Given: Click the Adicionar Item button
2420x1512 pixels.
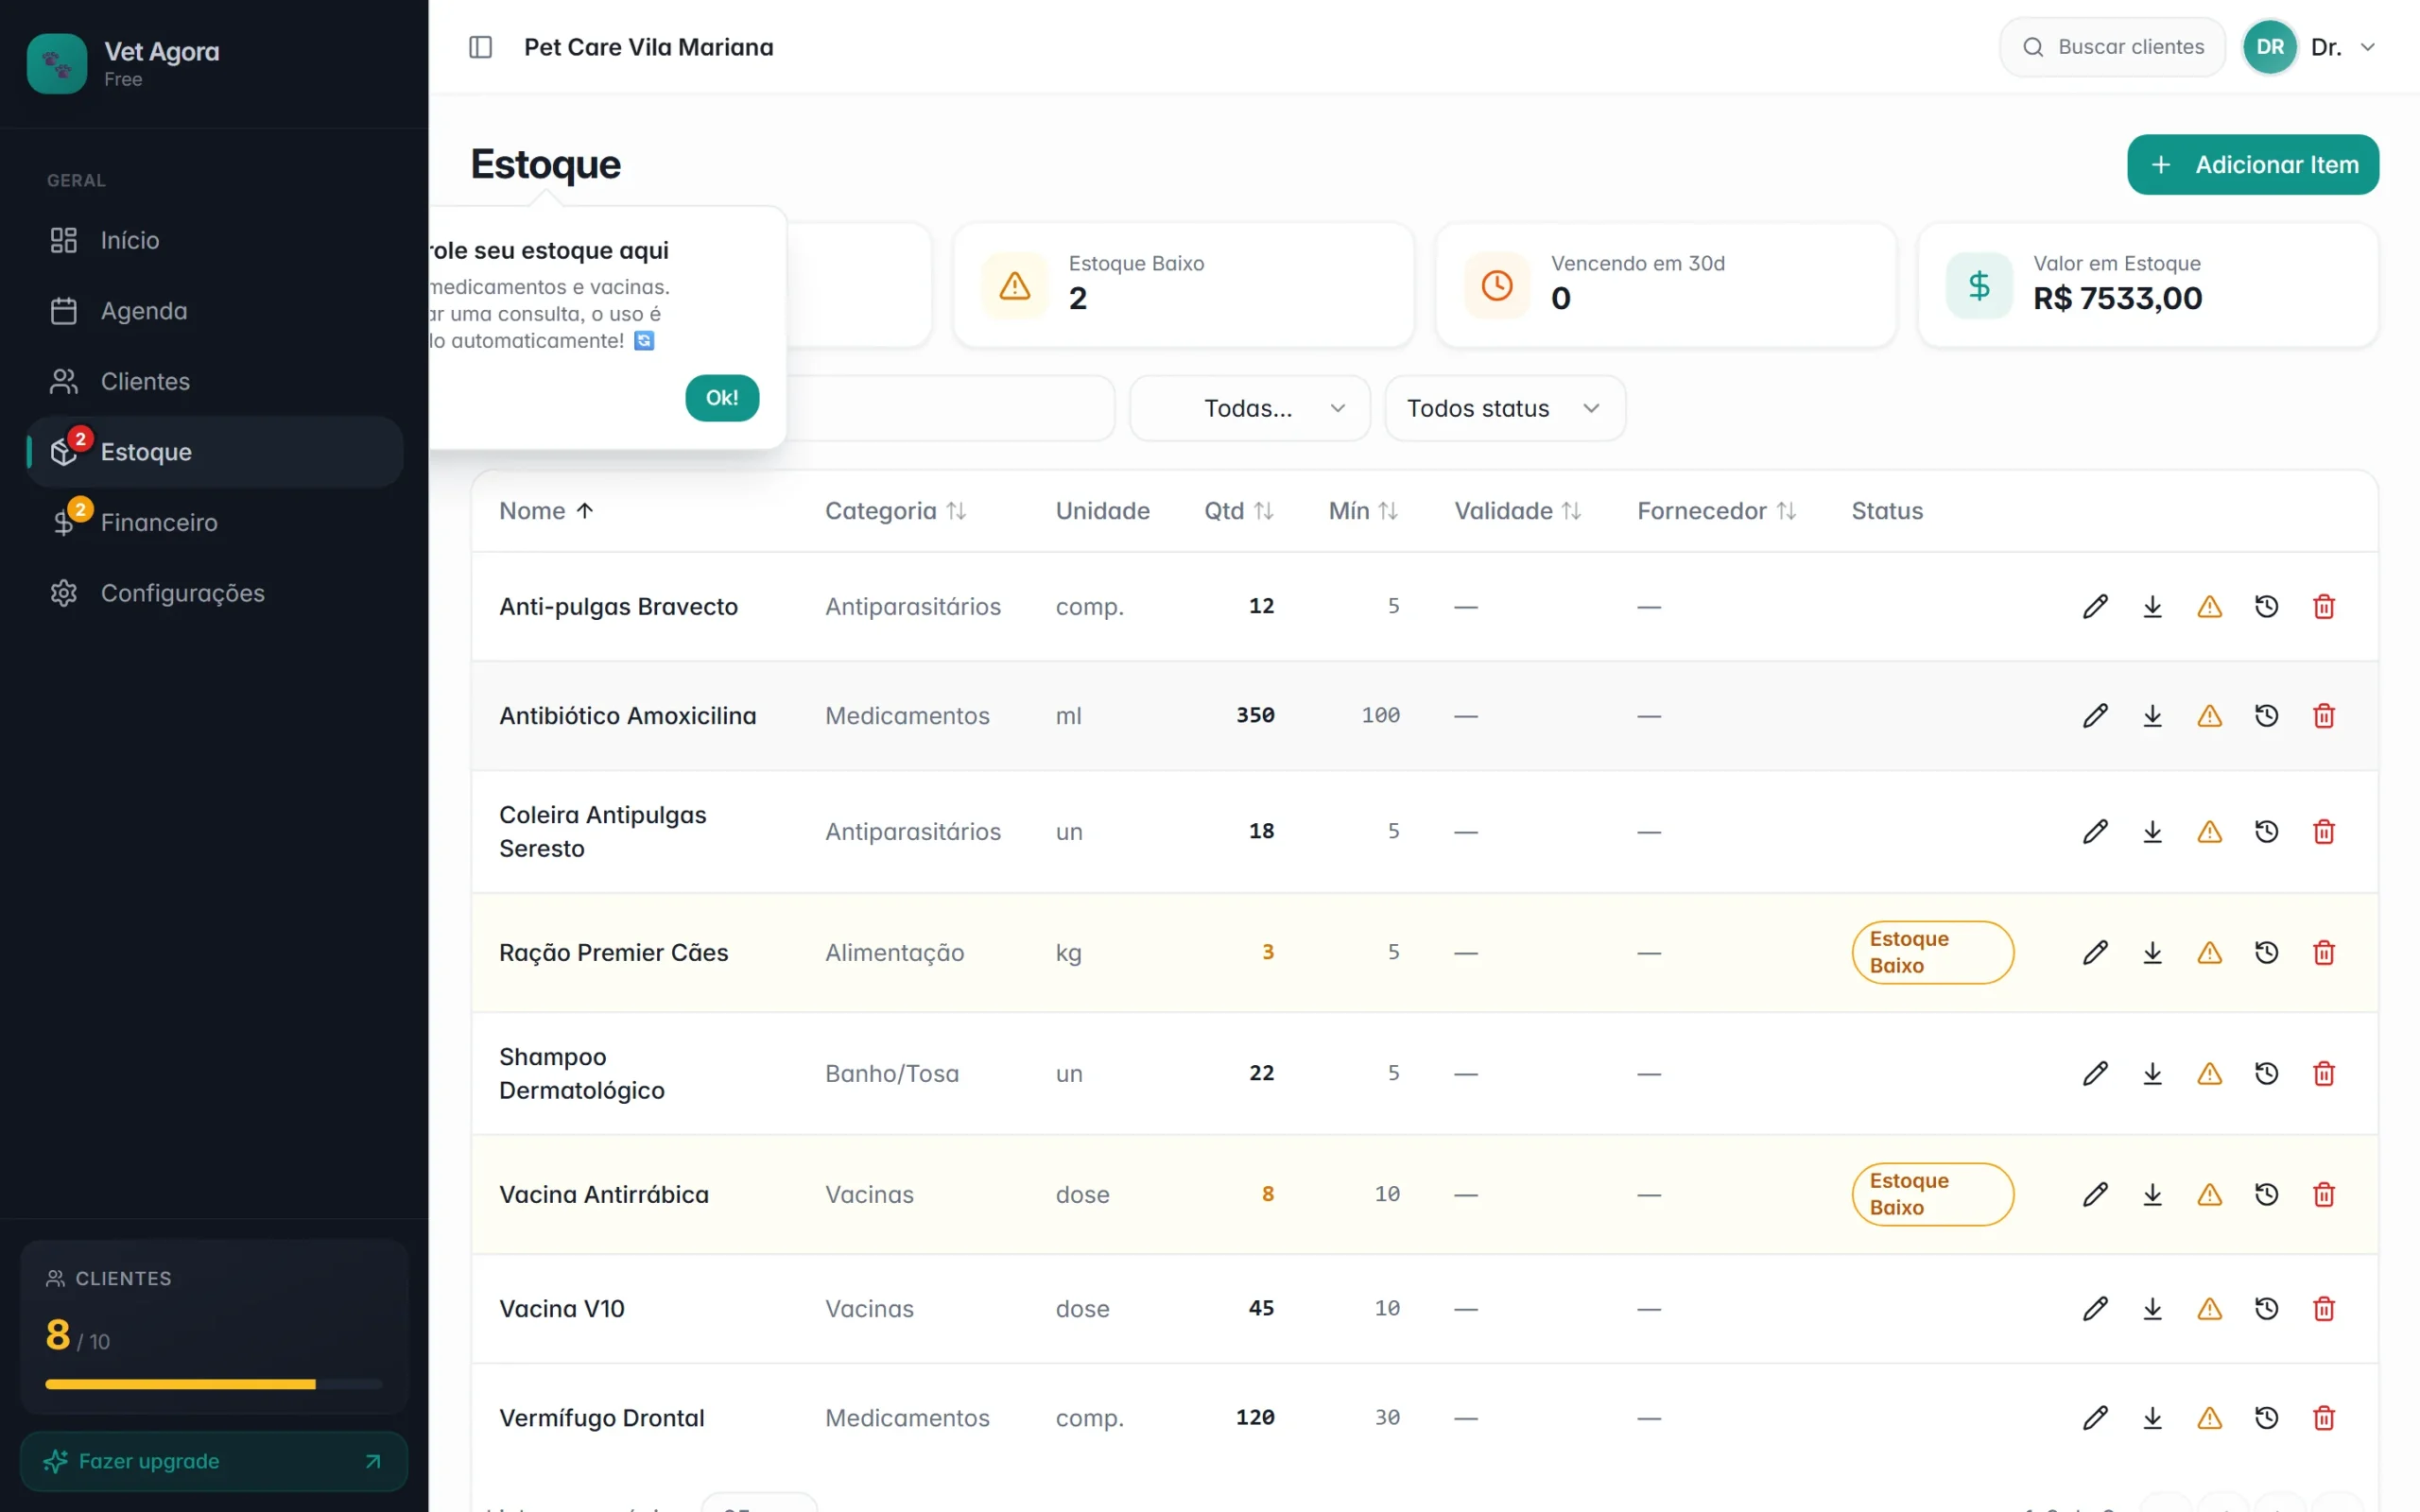Looking at the screenshot, I should pos(2252,164).
